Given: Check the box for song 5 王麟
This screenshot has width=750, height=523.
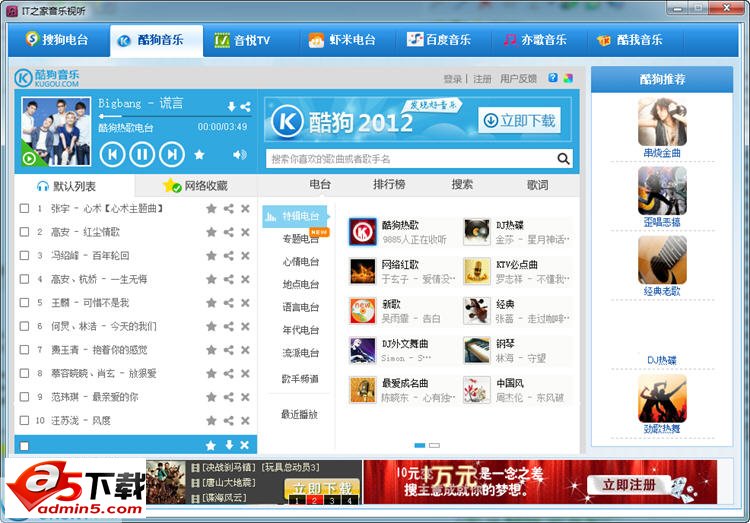Looking at the screenshot, I should coord(24,302).
